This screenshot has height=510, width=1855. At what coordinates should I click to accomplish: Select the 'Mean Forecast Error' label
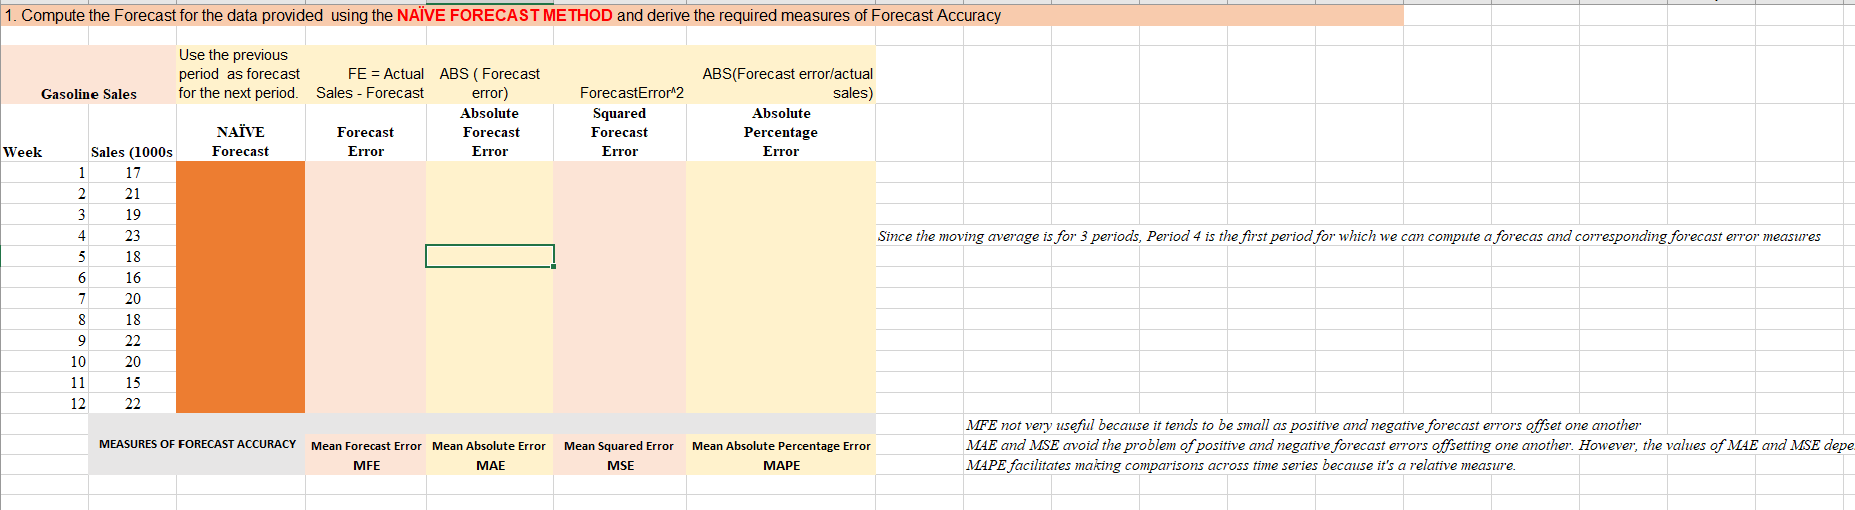tap(366, 446)
